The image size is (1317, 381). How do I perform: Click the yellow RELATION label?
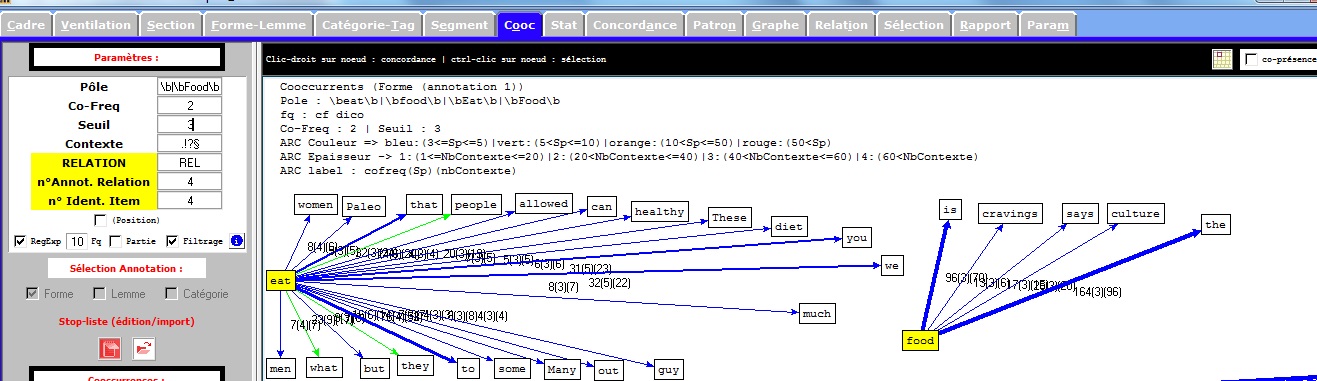(x=94, y=163)
